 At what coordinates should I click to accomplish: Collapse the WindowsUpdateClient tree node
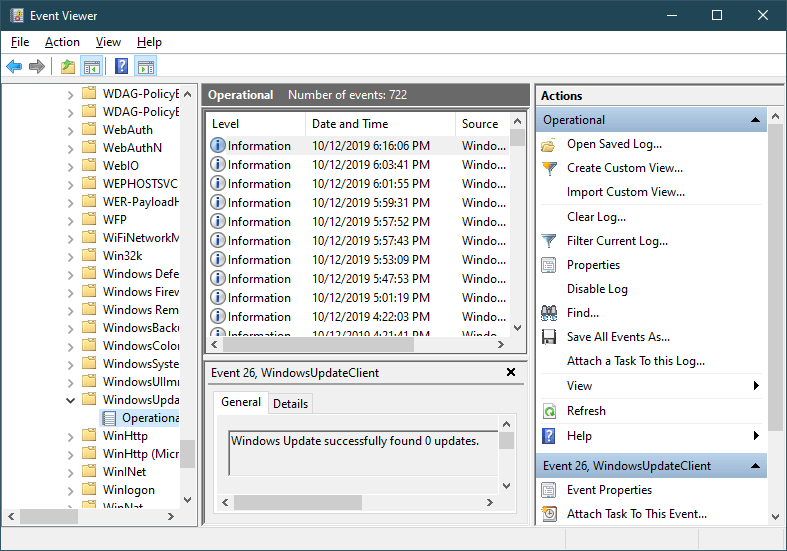(70, 400)
